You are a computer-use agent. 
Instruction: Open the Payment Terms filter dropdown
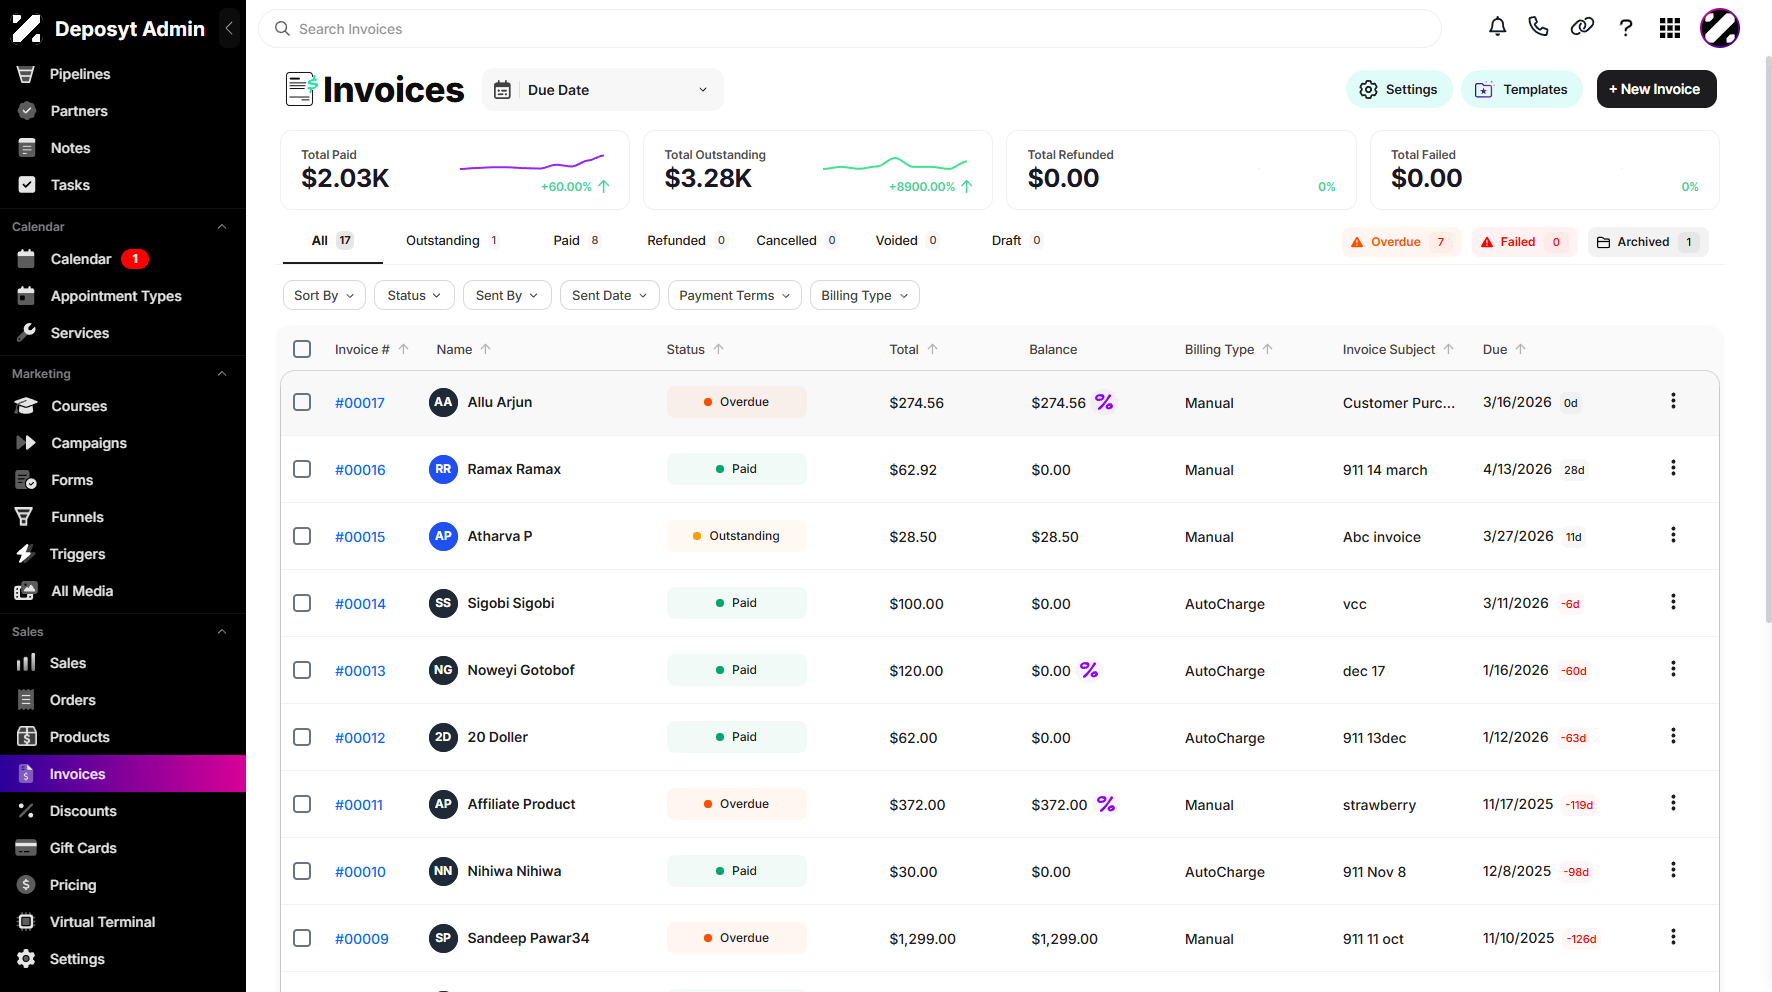point(734,295)
